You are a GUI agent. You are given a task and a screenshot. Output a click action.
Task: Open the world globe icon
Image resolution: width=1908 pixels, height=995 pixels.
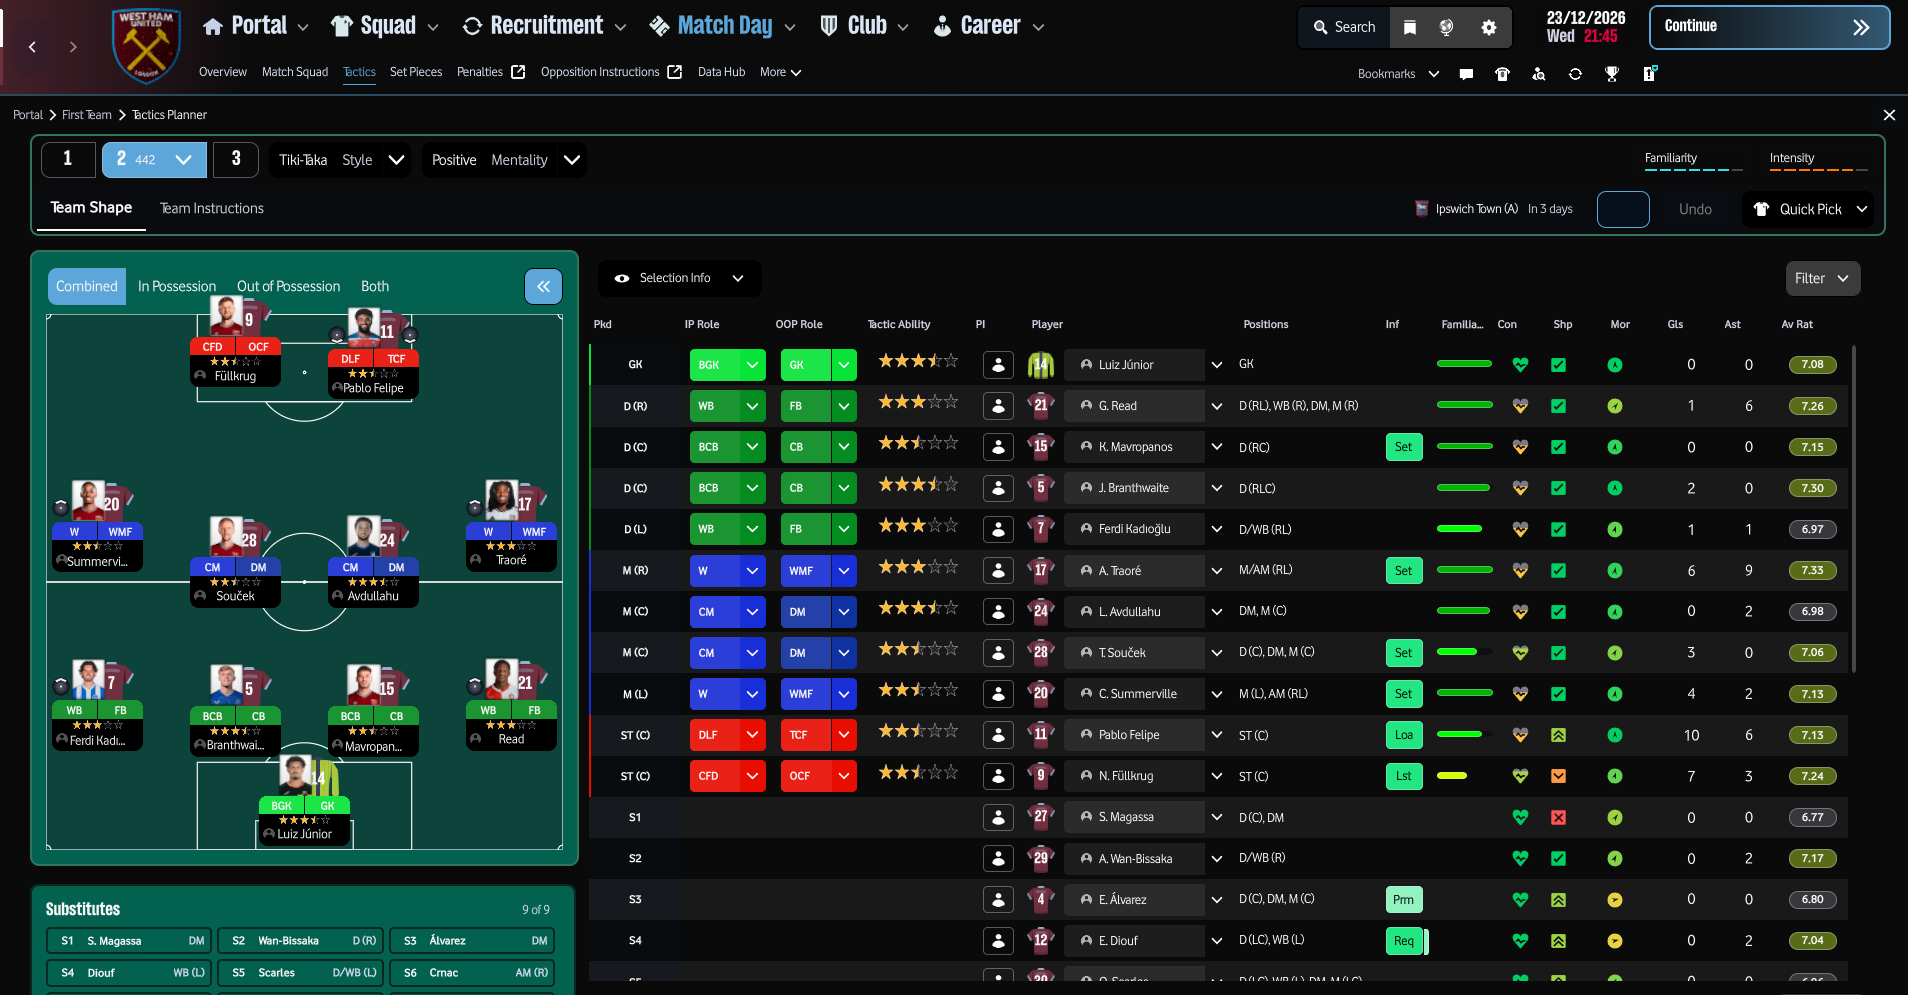pyautogui.click(x=1446, y=28)
